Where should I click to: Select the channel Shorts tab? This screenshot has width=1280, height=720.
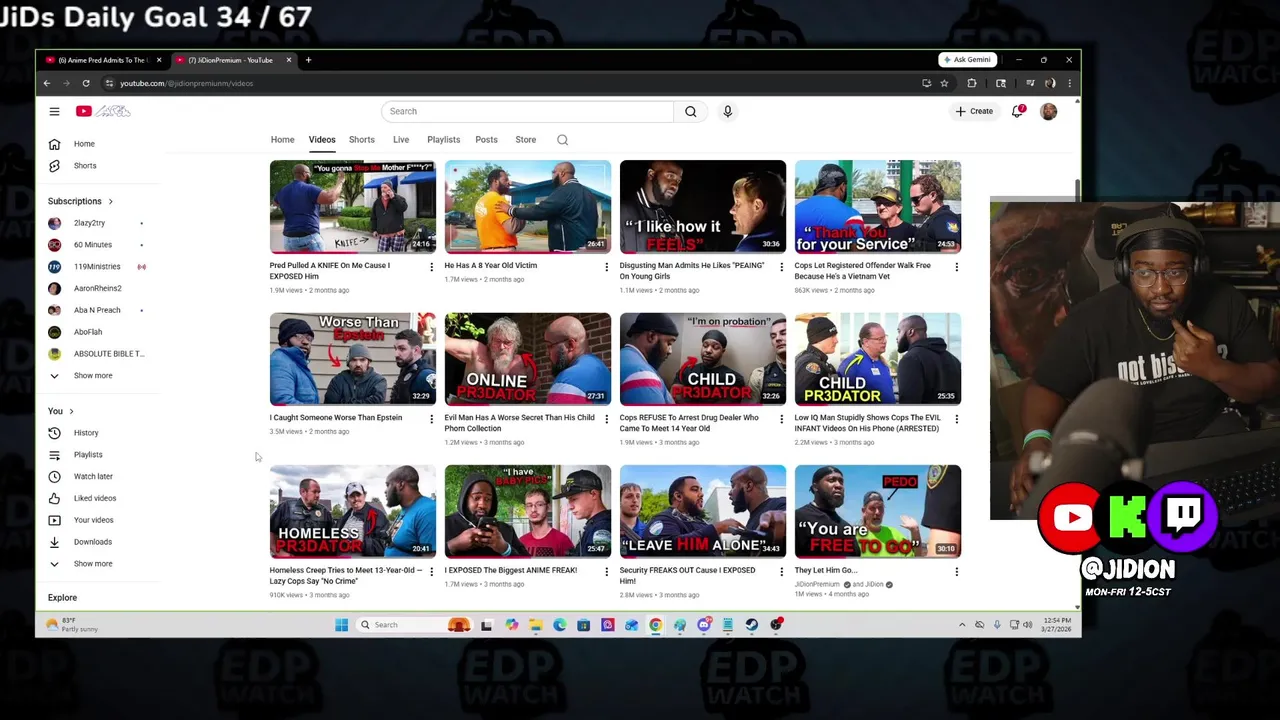361,140
